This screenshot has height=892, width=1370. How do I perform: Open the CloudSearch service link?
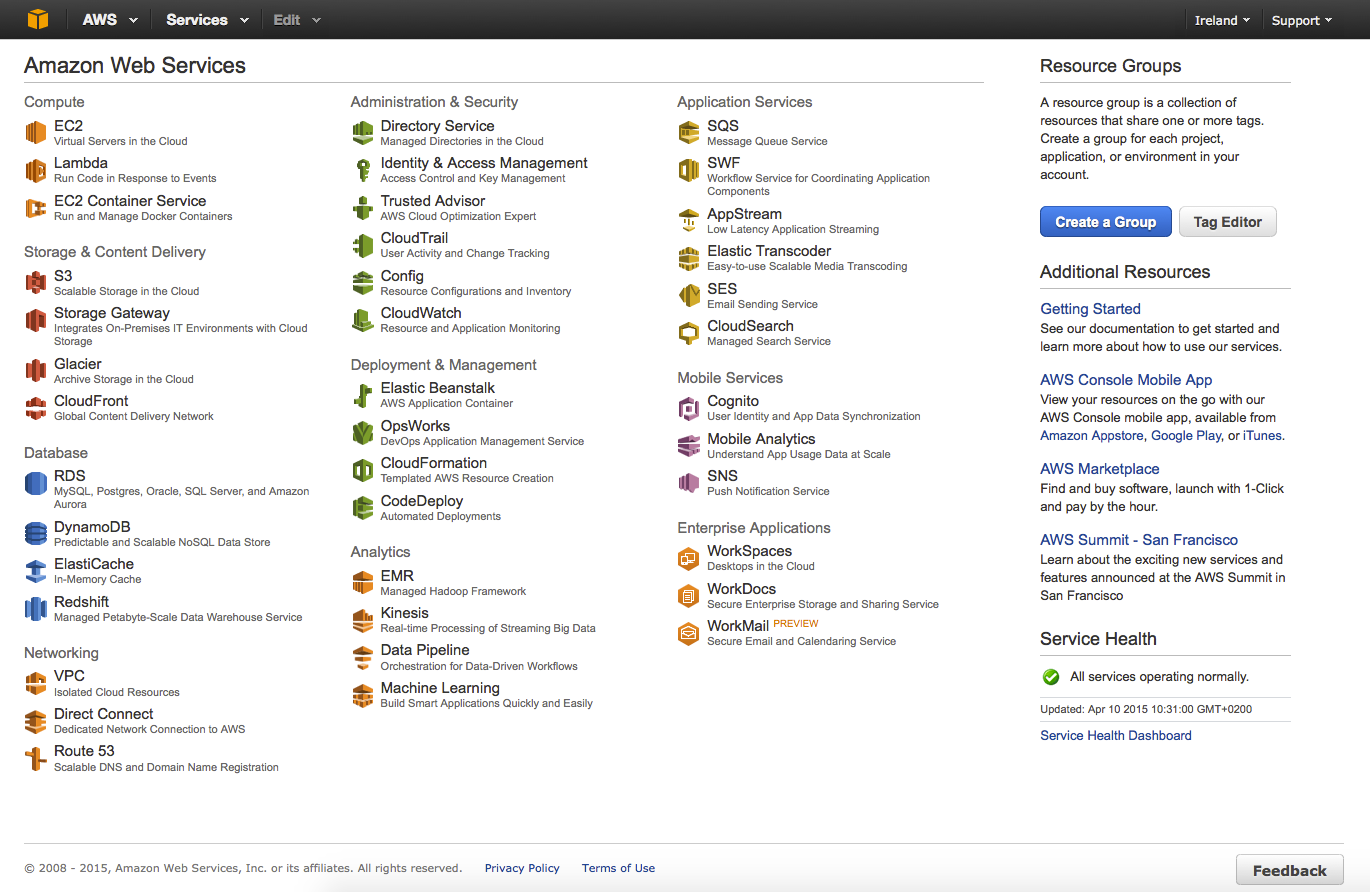coord(751,326)
